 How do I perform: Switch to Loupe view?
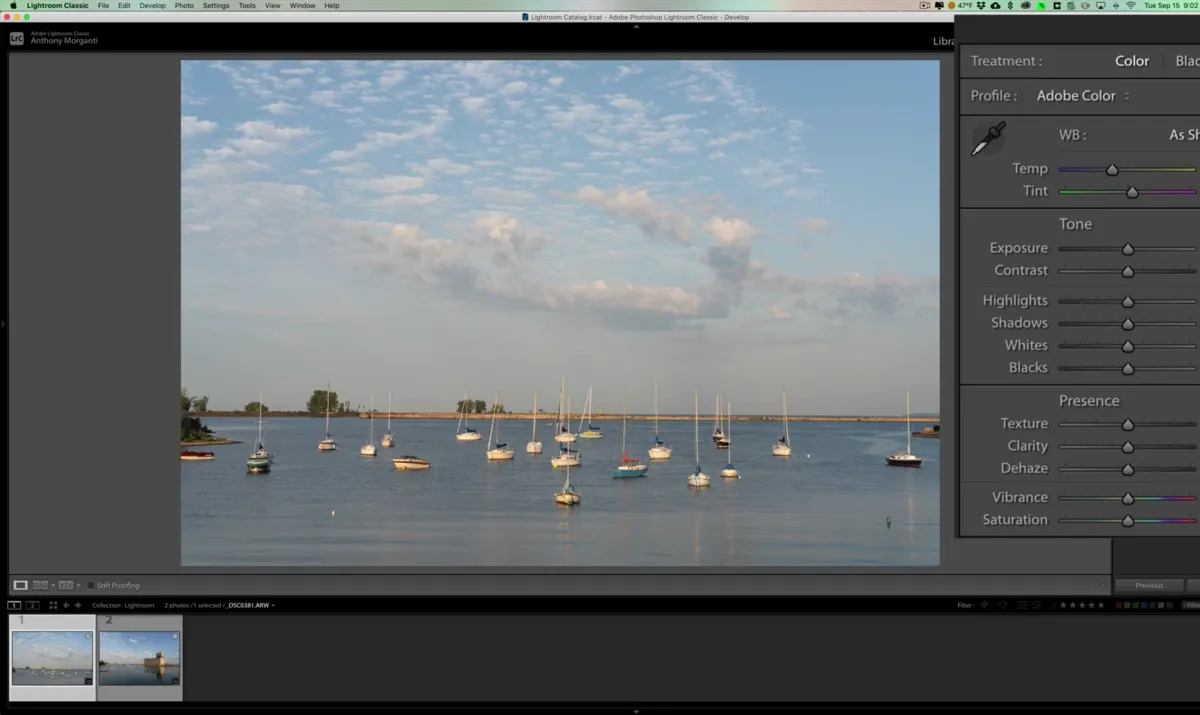click(20, 585)
